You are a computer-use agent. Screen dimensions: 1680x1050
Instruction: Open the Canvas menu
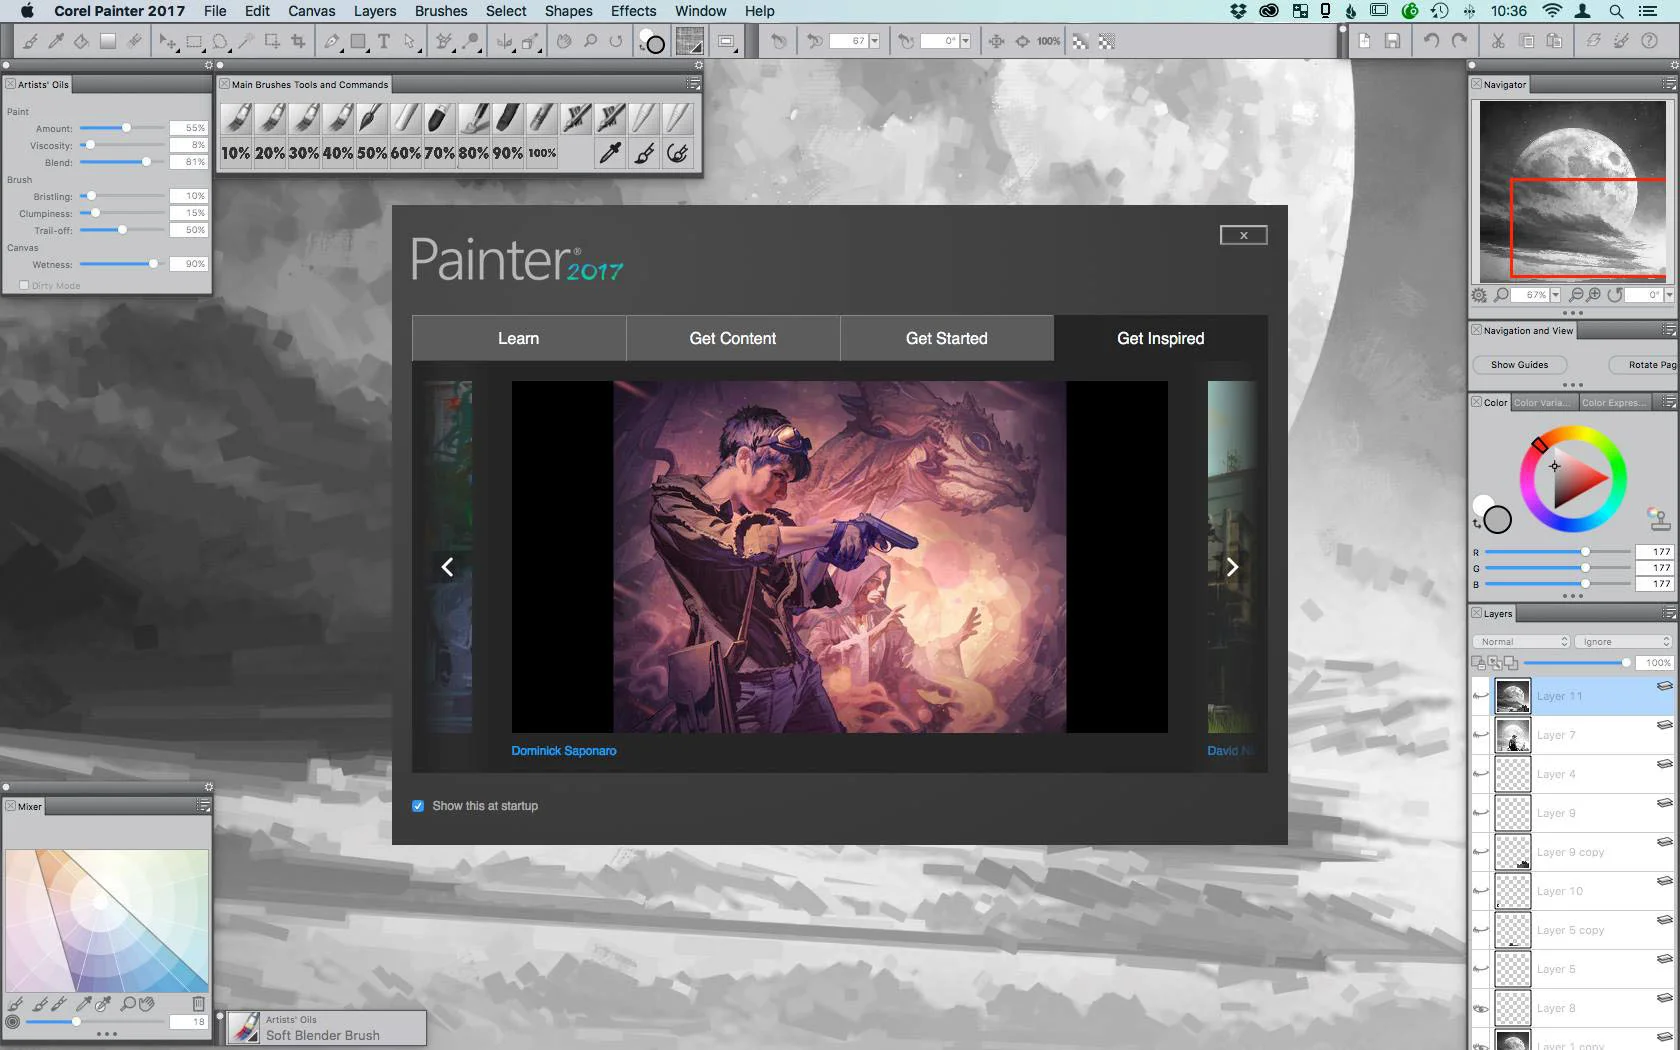[x=312, y=11]
